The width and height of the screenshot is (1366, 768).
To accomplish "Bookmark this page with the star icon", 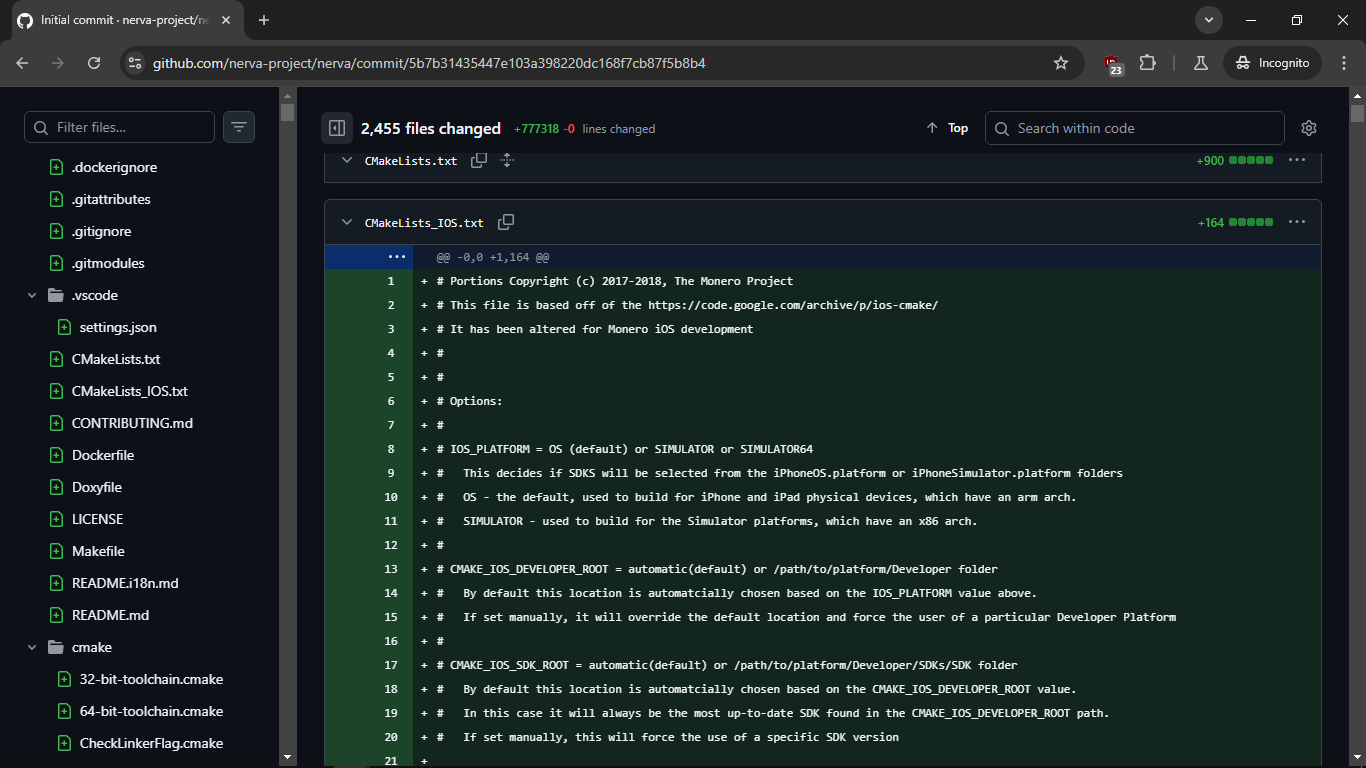I will click(1061, 63).
